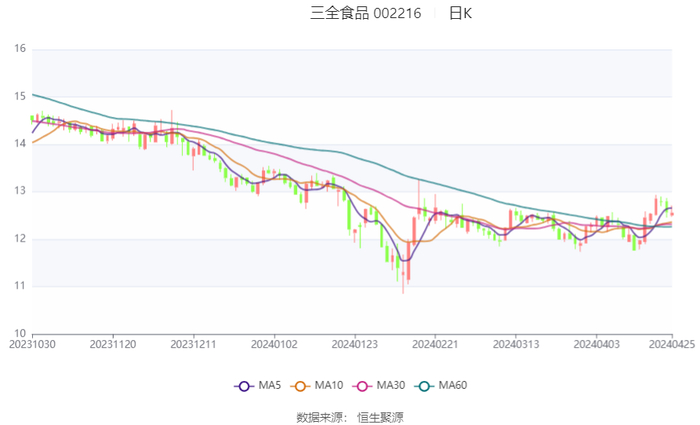This screenshot has height=425, width=700.
Task: Click the 恒生聚源 data source text
Action: [380, 416]
